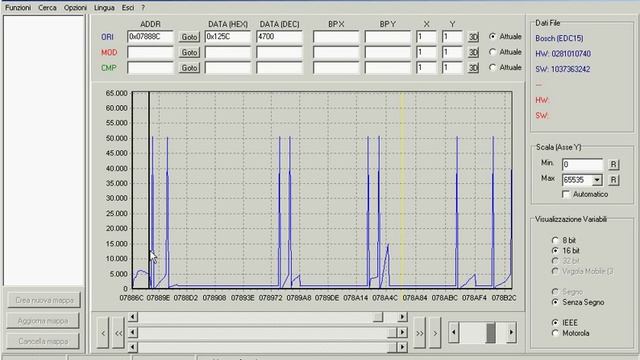This screenshot has height=360, width=640.
Task: Click Cancella mappa button
Action: point(43,341)
